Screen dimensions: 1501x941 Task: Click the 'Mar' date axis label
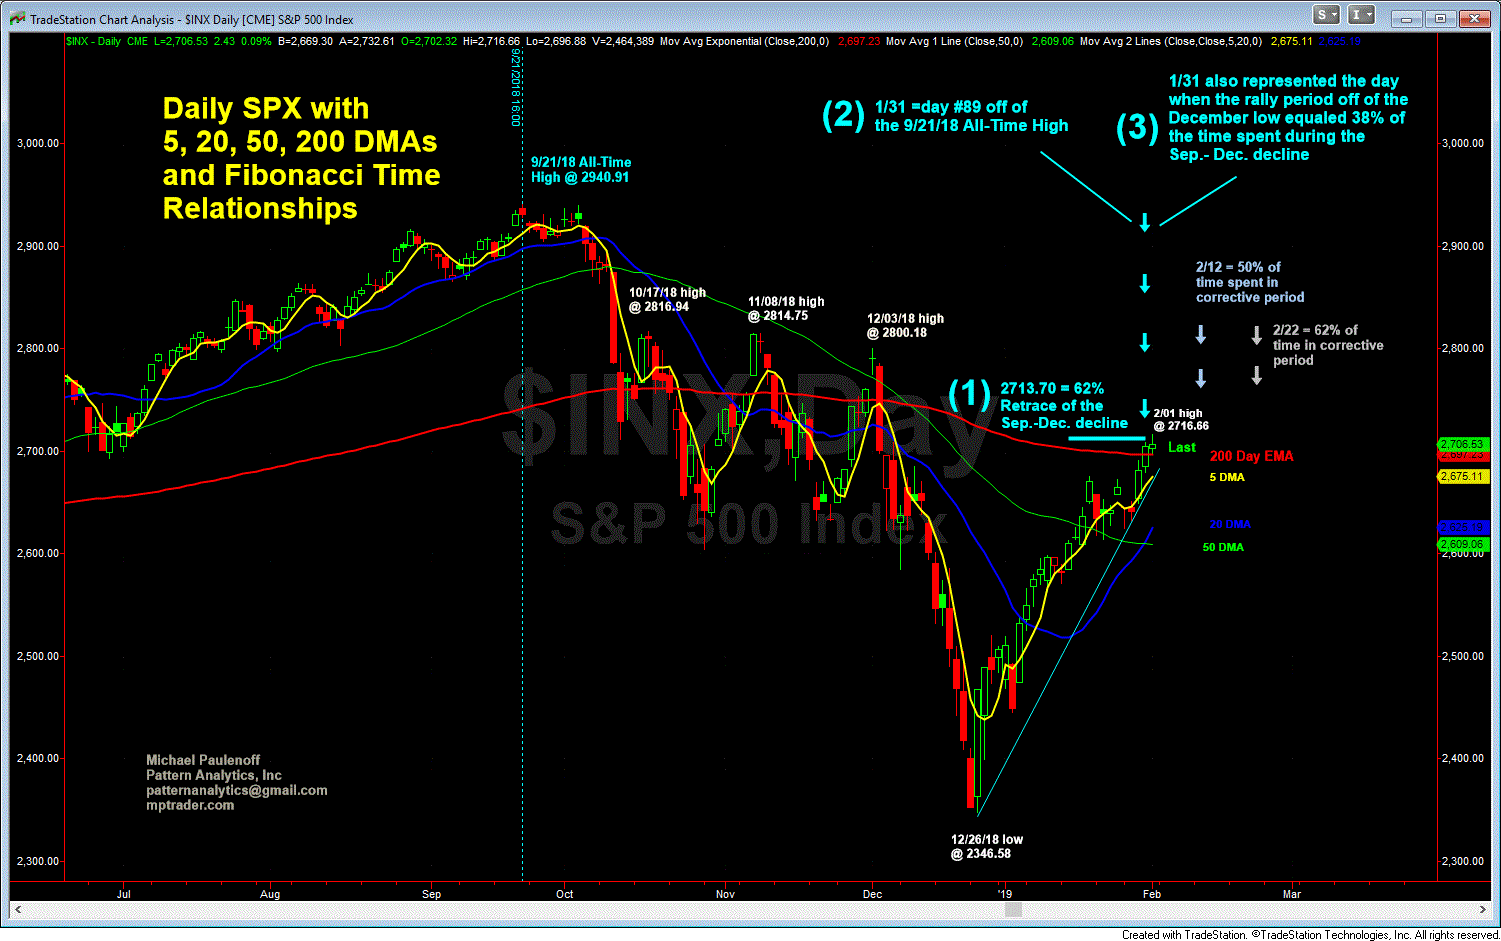tap(1292, 894)
